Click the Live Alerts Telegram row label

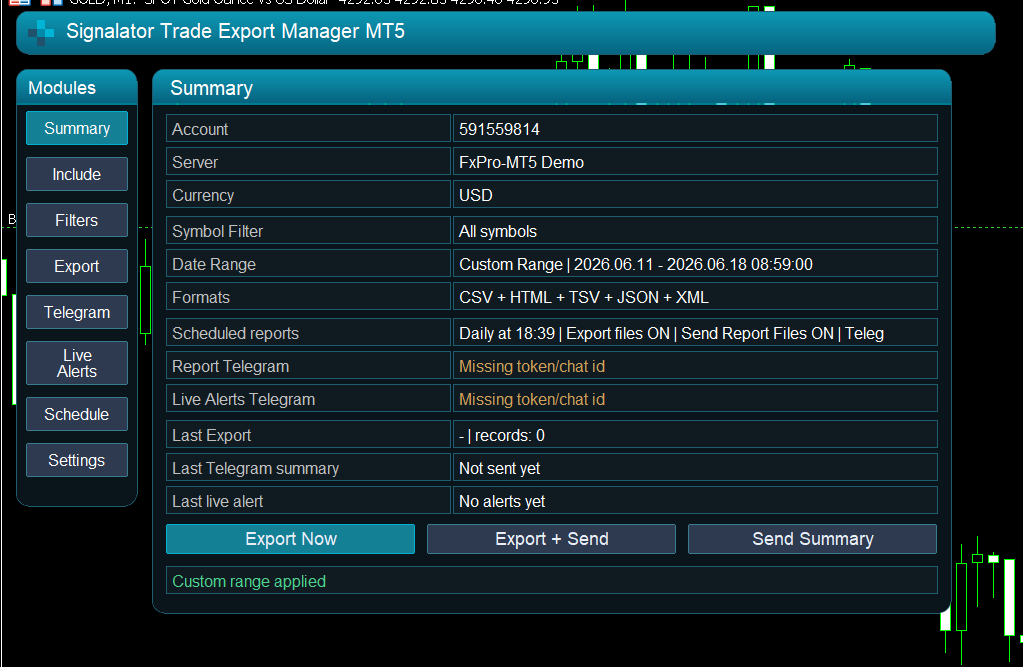(x=309, y=399)
